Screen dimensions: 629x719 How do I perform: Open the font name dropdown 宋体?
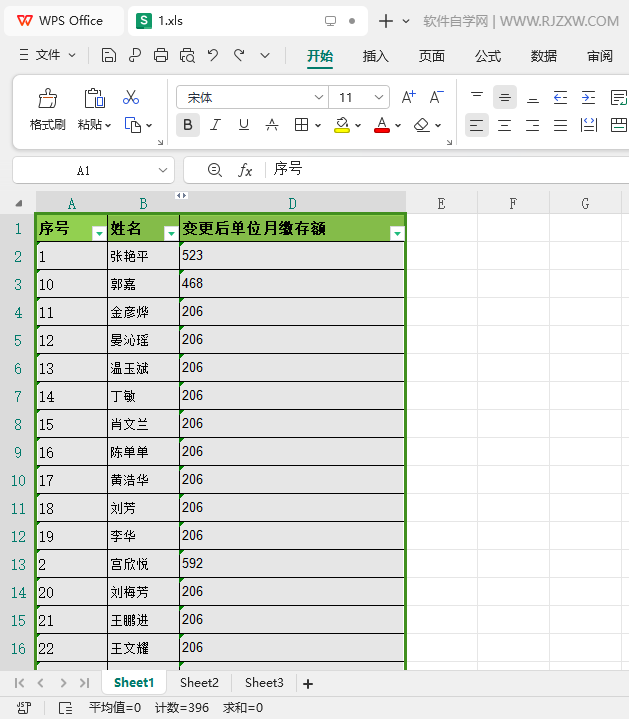click(x=253, y=97)
